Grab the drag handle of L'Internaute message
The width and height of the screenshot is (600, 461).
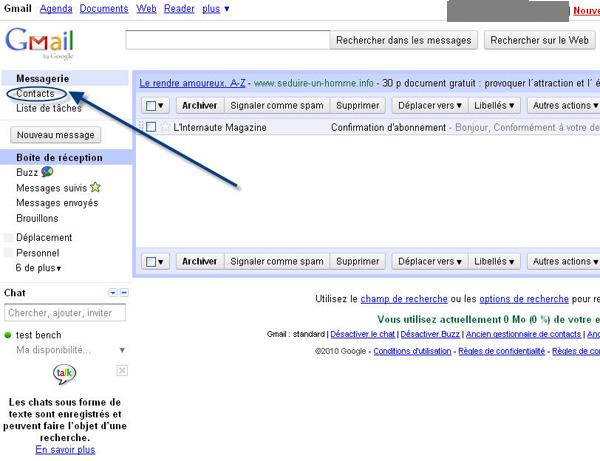141,127
